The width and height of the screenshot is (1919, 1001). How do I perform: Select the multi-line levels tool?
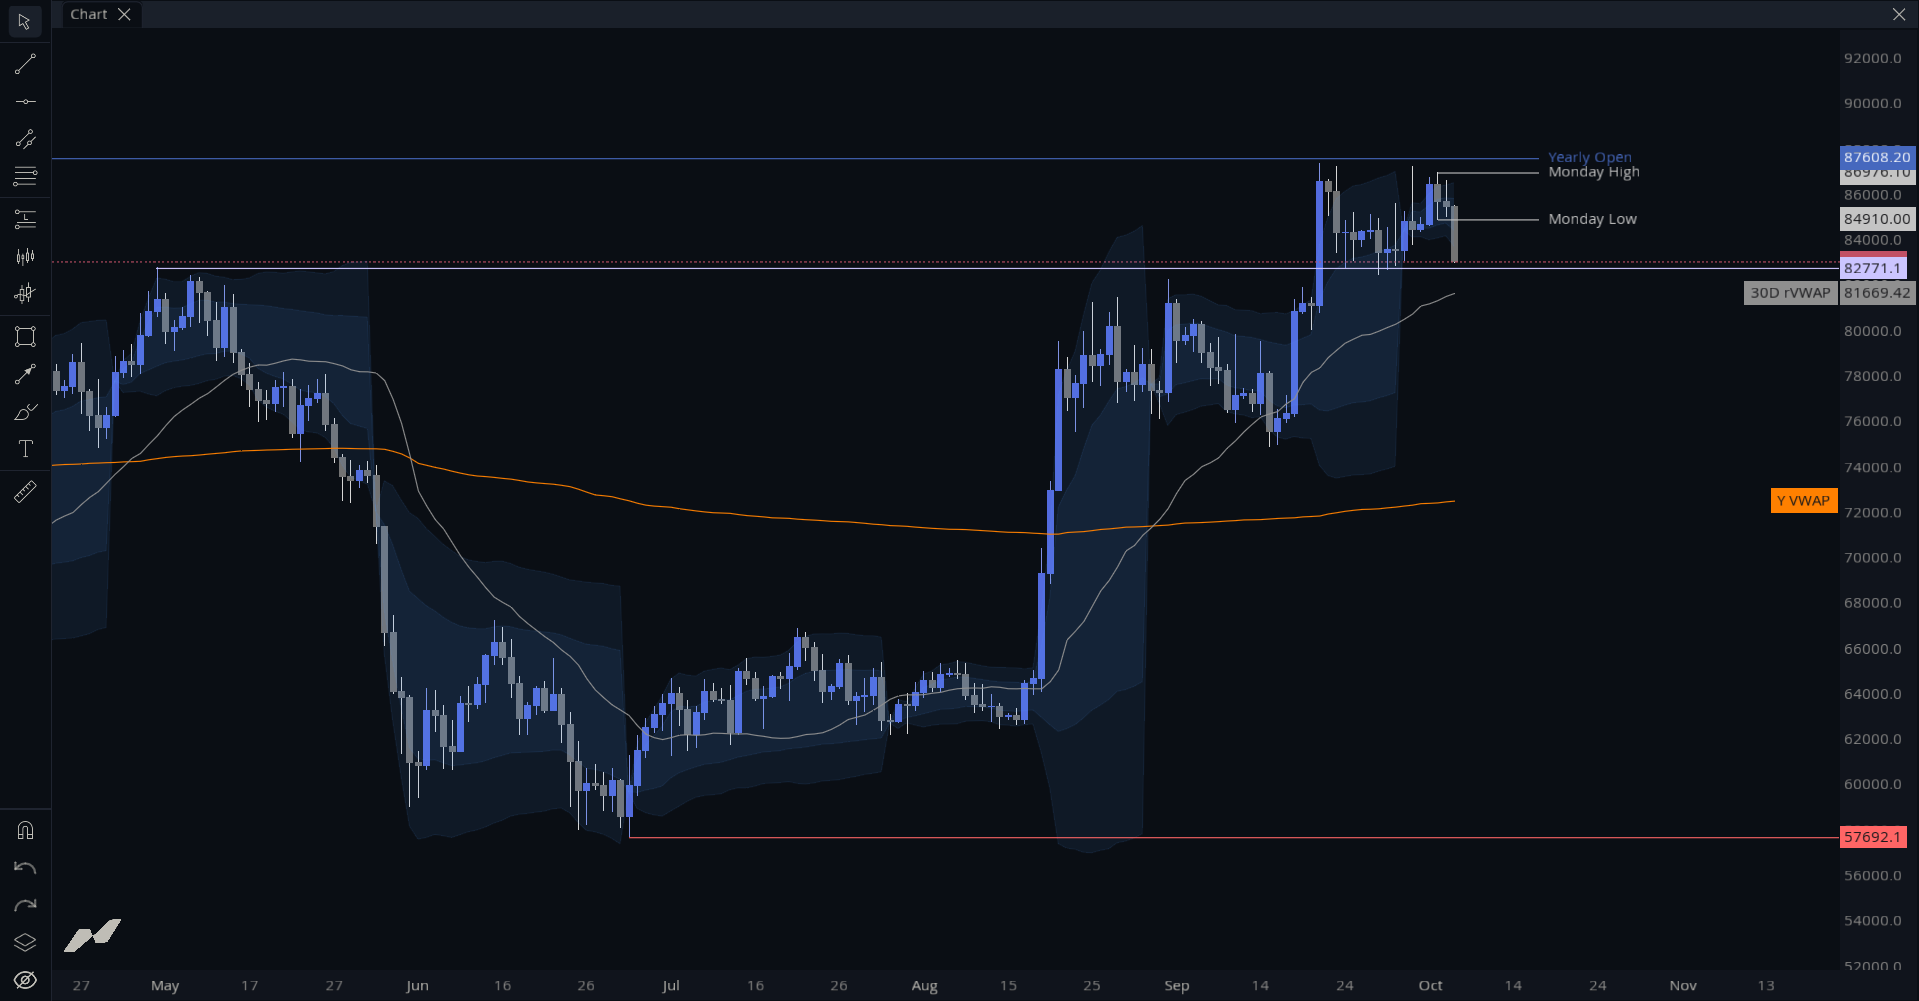(25, 176)
